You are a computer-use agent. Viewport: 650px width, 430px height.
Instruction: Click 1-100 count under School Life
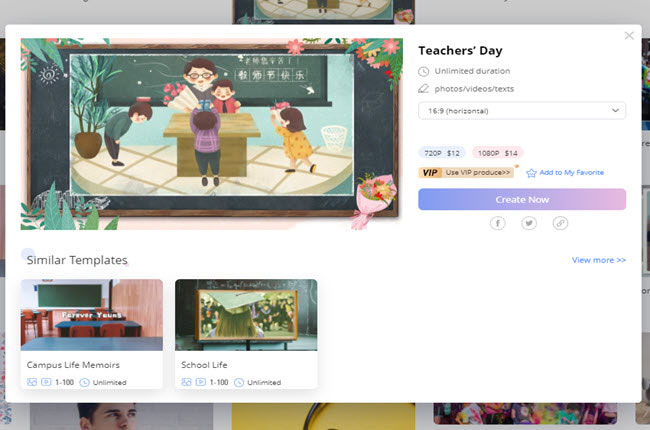219,382
